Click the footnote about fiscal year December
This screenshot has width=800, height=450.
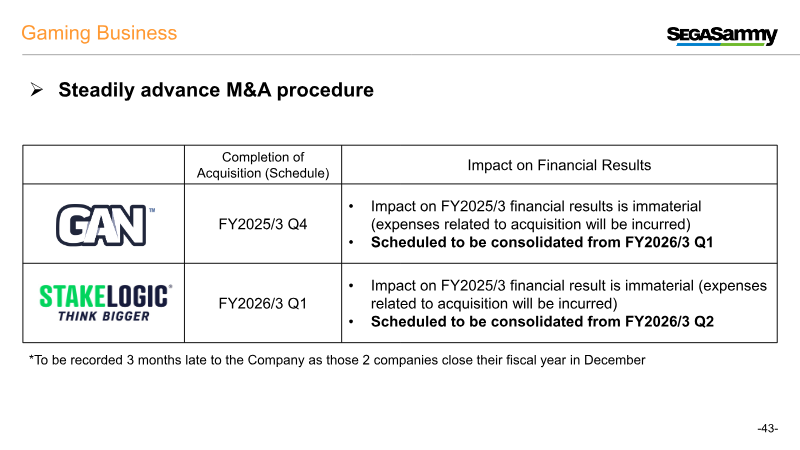click(x=337, y=360)
